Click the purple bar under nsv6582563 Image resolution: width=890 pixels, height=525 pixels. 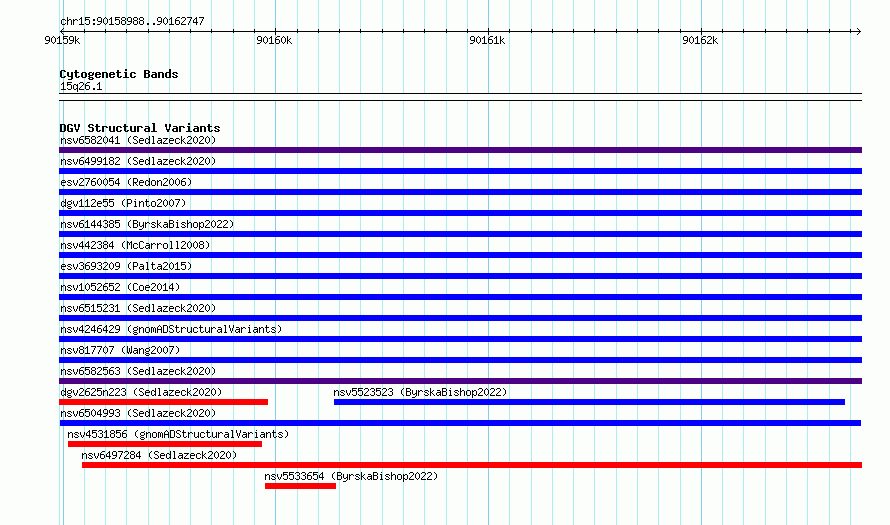tap(460, 381)
